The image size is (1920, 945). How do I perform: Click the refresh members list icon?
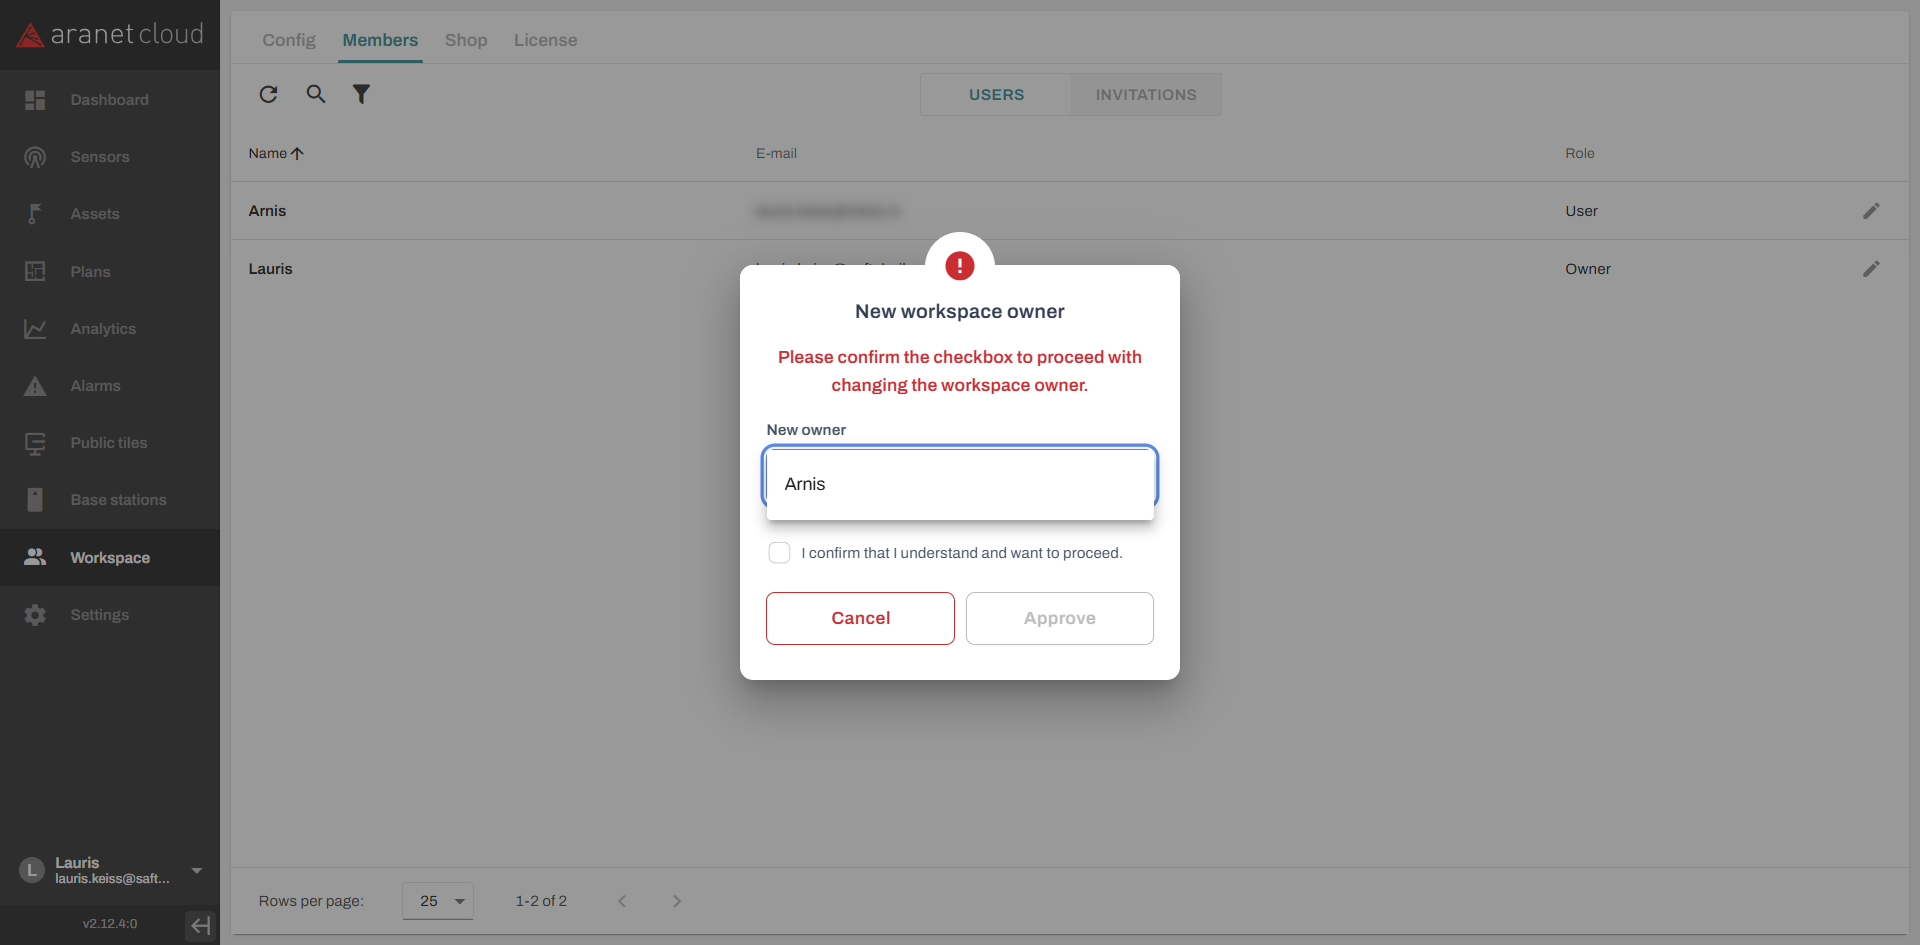[268, 94]
